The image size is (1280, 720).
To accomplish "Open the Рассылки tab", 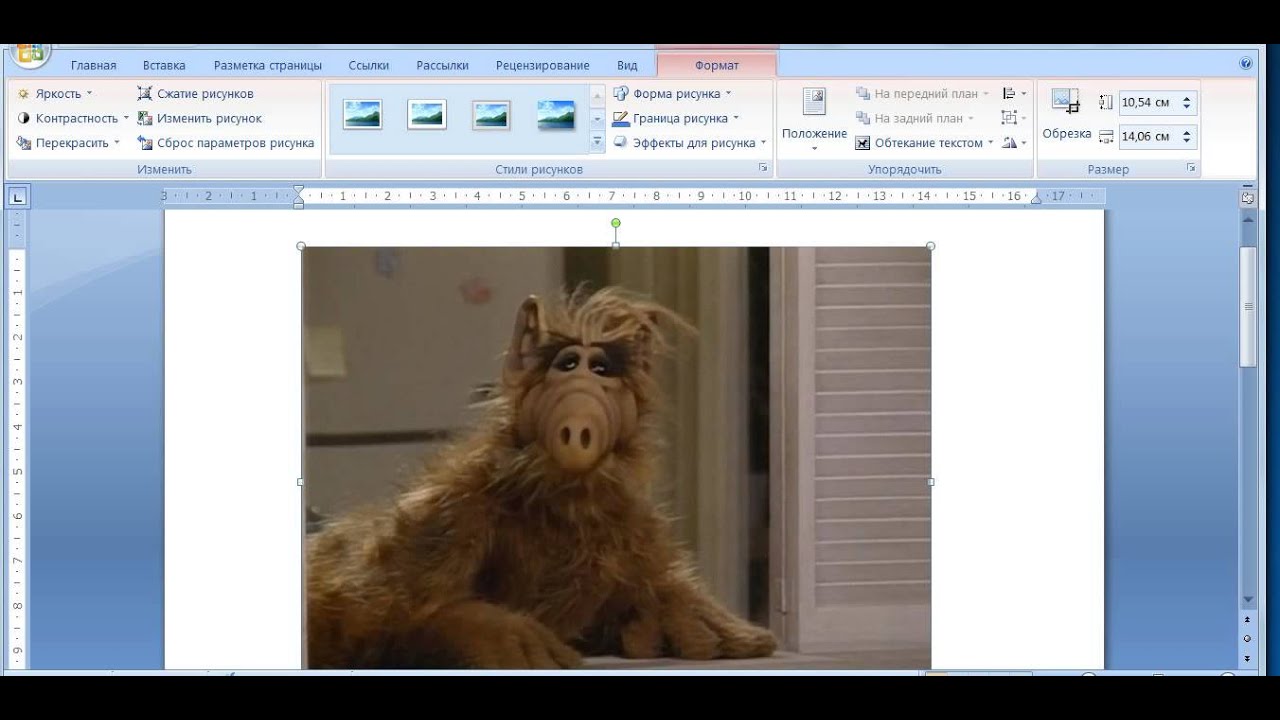I will pyautogui.click(x=442, y=65).
